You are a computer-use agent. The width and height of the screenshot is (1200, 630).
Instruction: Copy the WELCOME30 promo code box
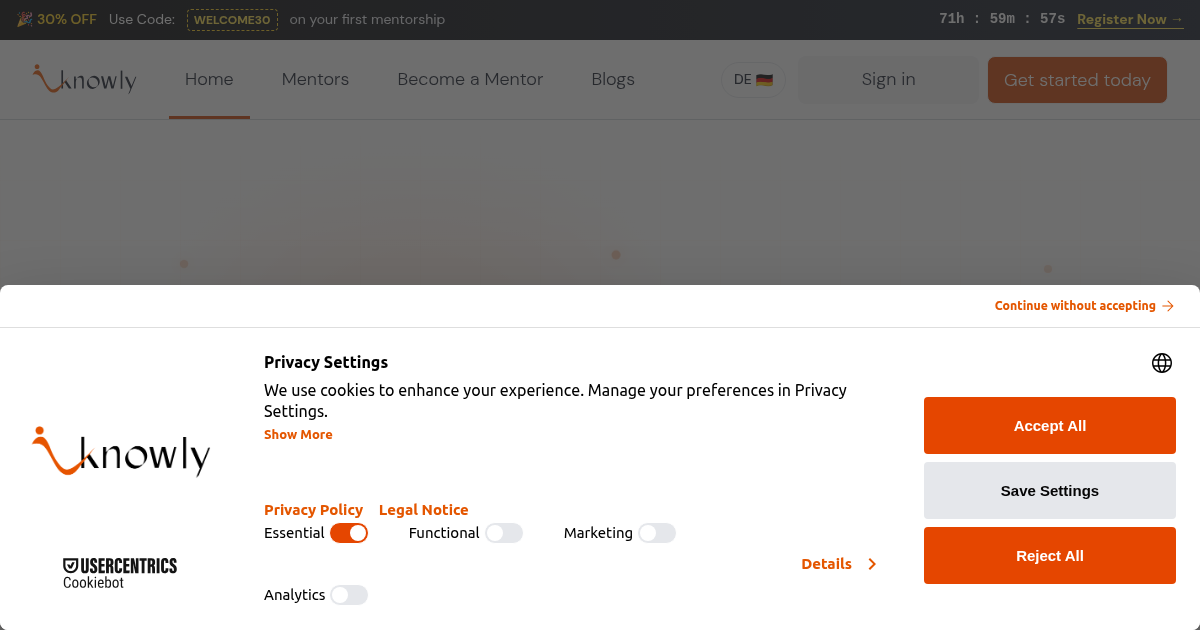pyautogui.click(x=232, y=20)
